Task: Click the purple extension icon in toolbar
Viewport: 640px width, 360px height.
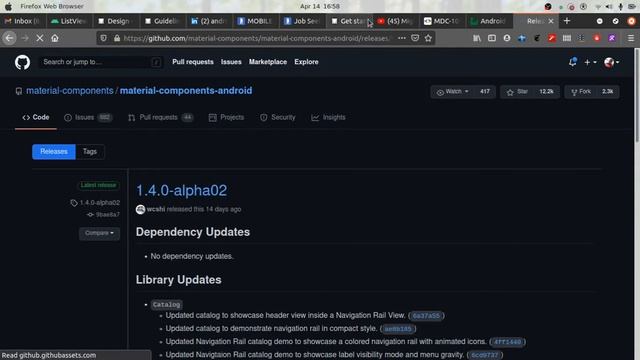Action: pos(612,38)
